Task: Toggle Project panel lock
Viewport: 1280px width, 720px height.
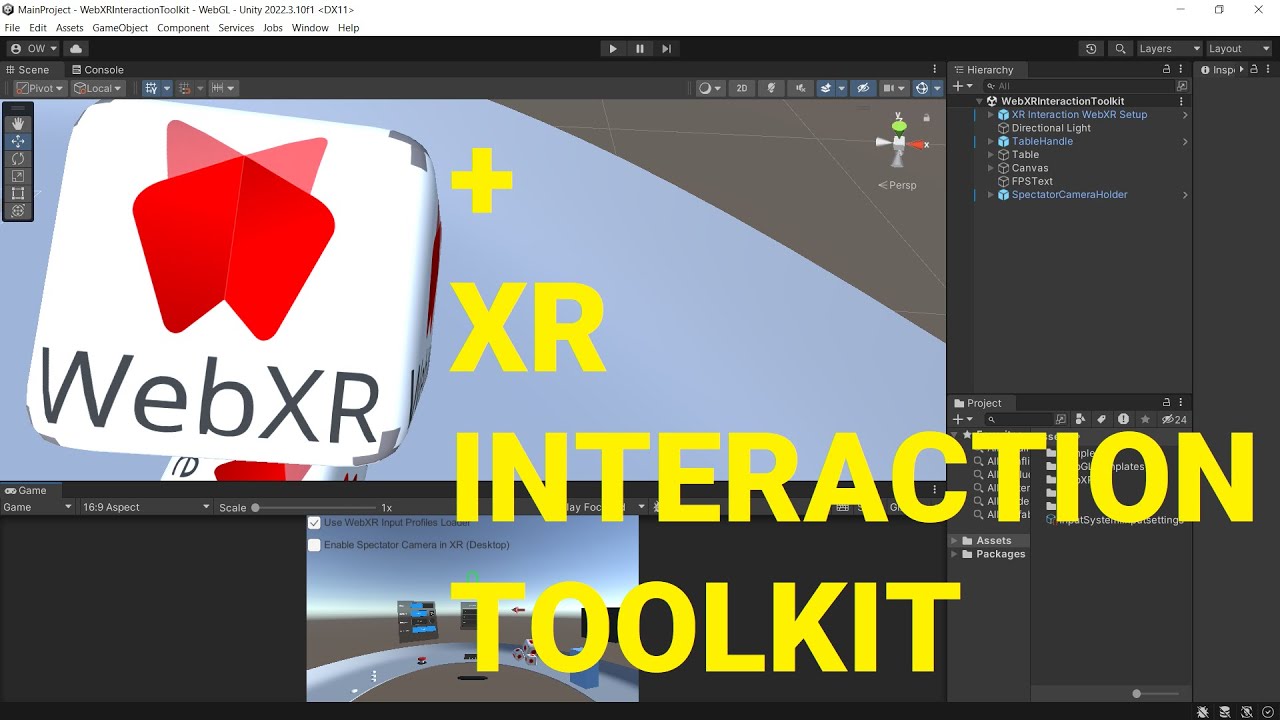Action: click(1166, 403)
